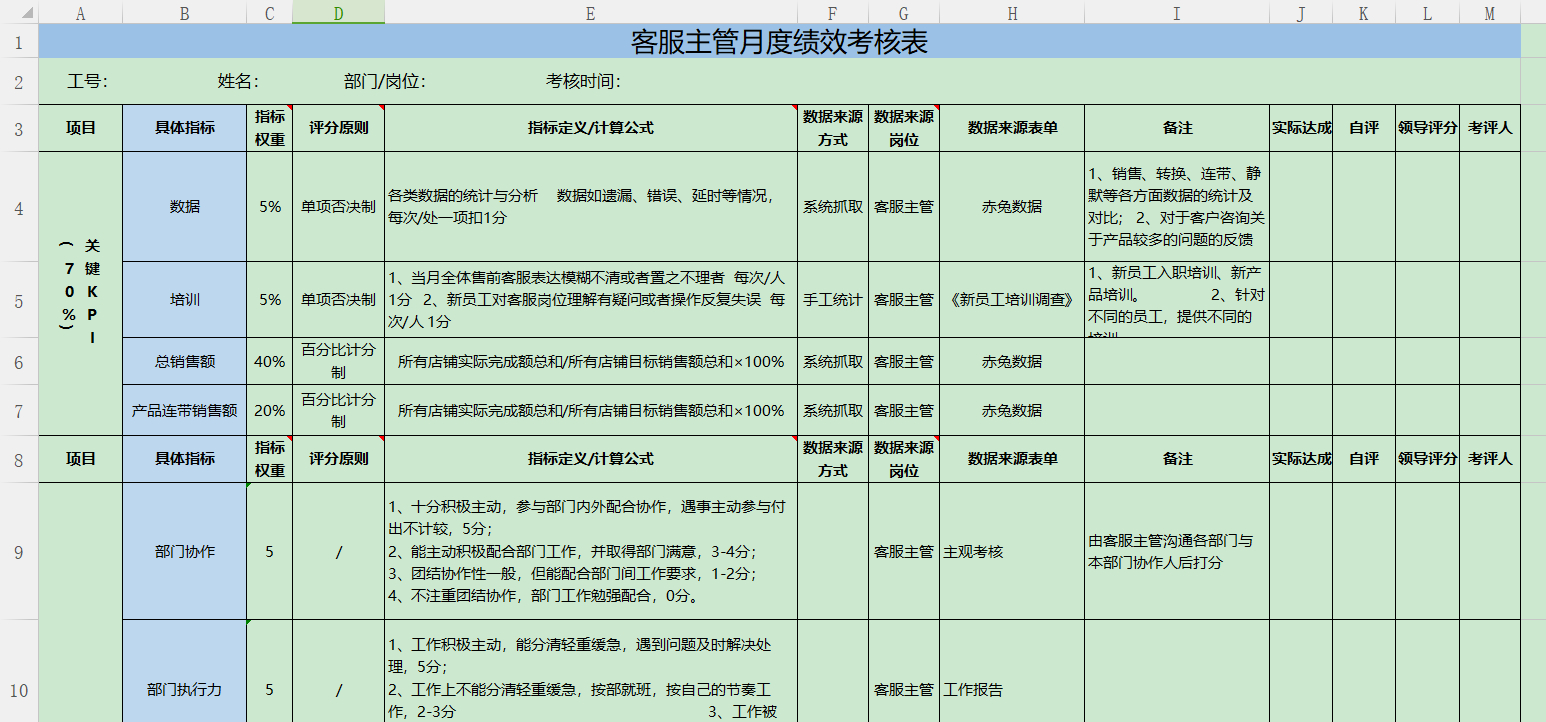Click 单项否决制 in the 数据 row
The image size is (1546, 722).
338,207
